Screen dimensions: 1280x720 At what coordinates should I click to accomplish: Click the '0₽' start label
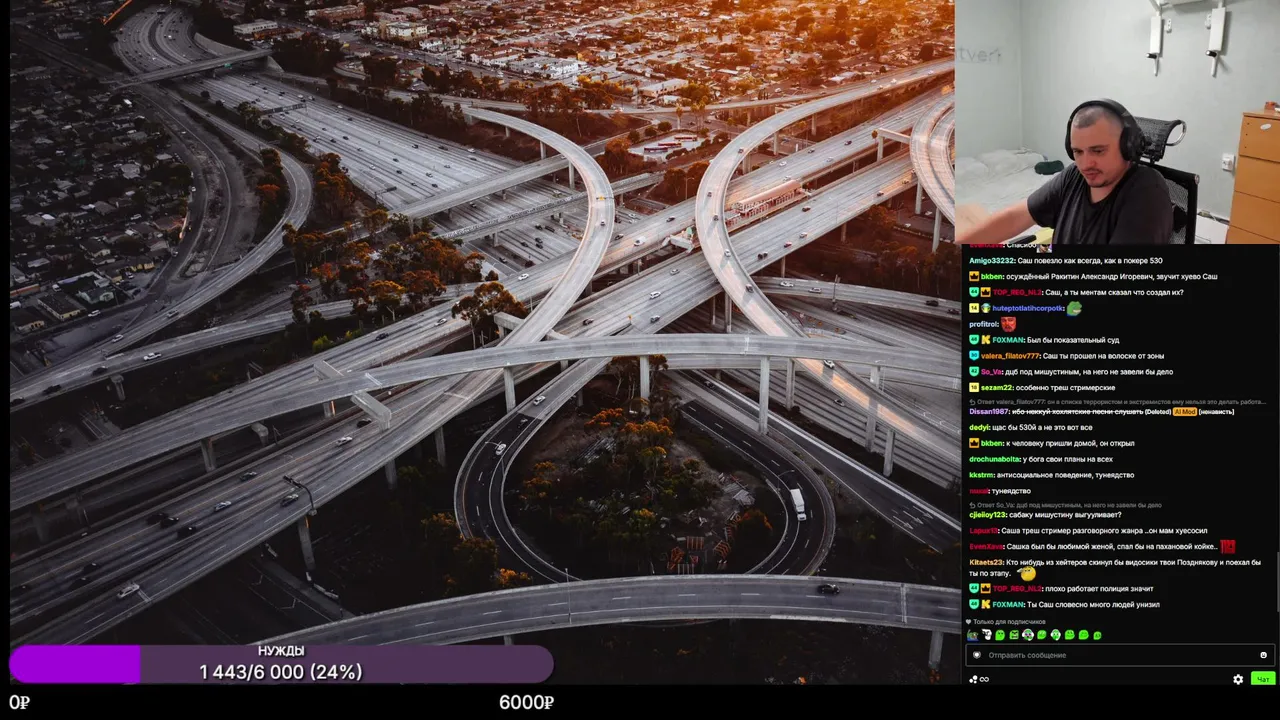pyautogui.click(x=19, y=702)
